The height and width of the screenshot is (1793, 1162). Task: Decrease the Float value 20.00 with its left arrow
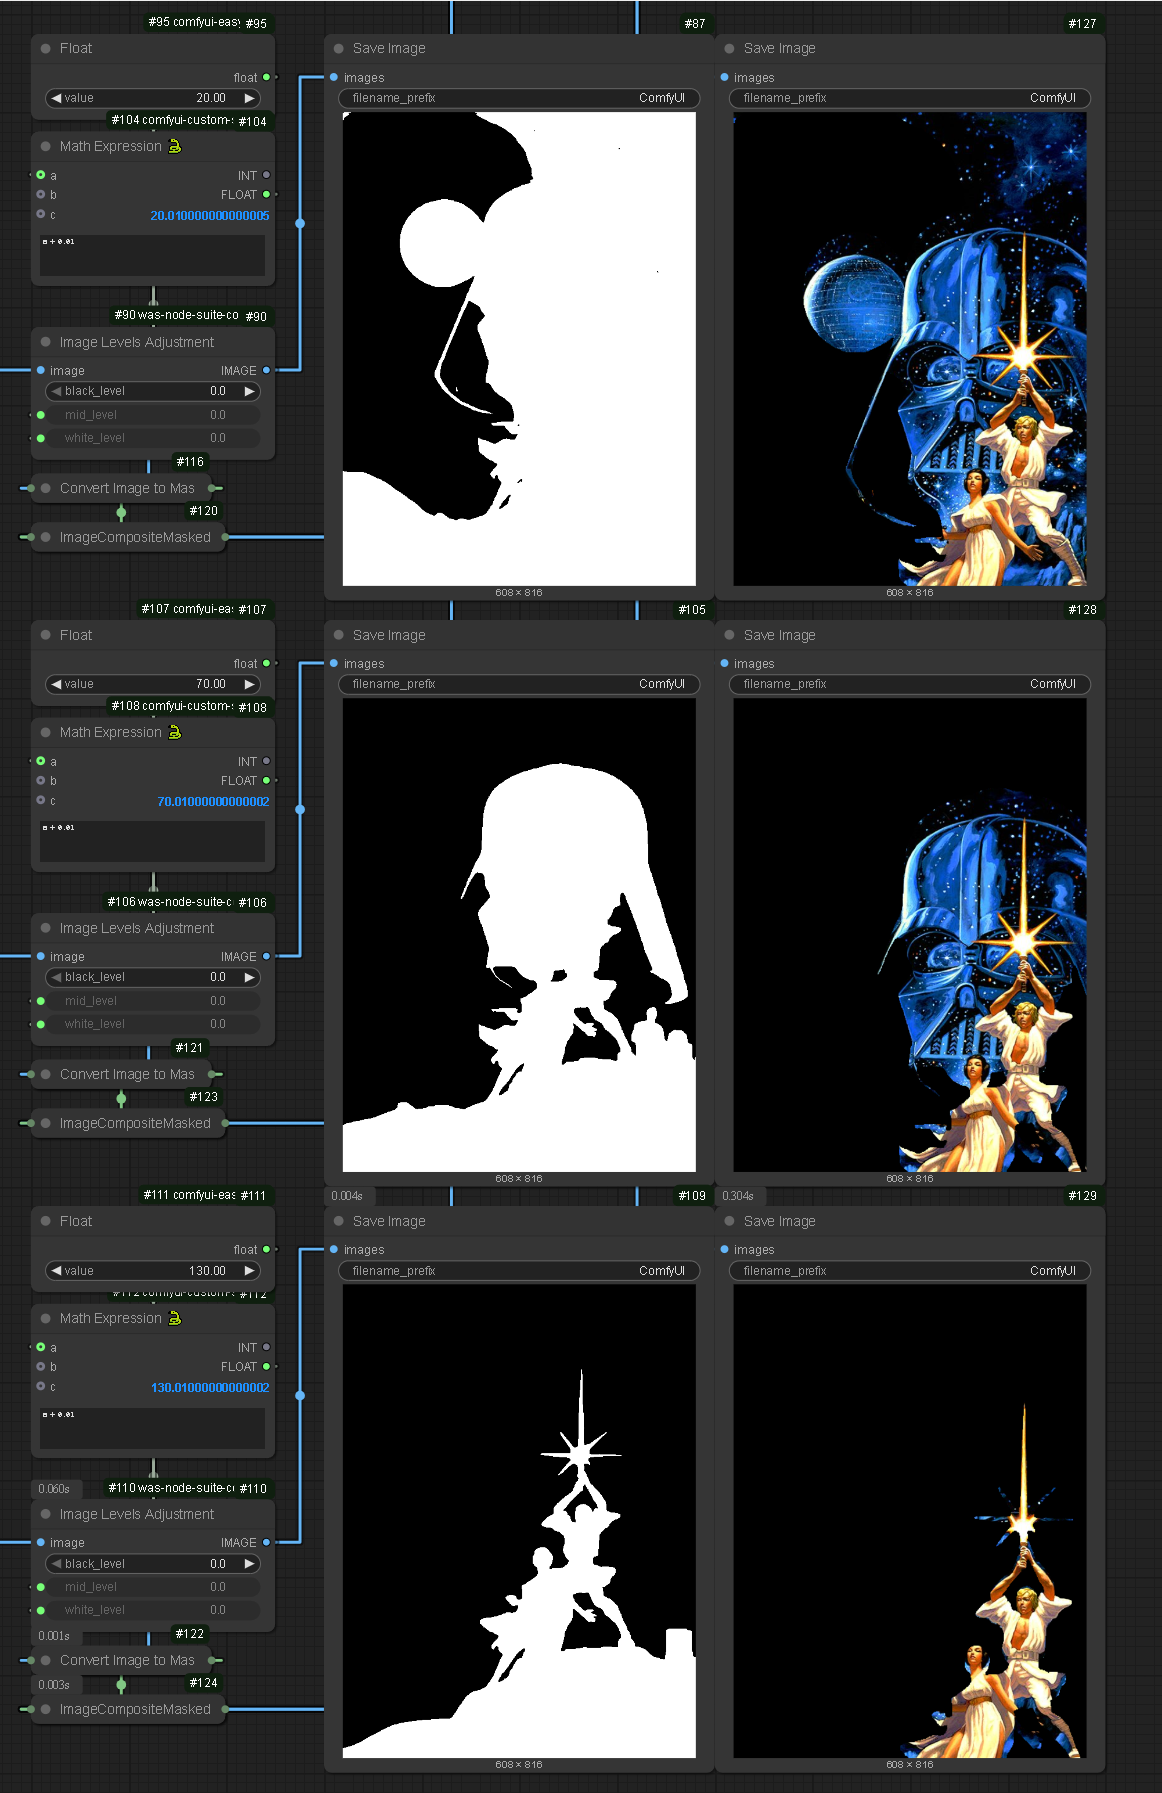click(x=56, y=98)
